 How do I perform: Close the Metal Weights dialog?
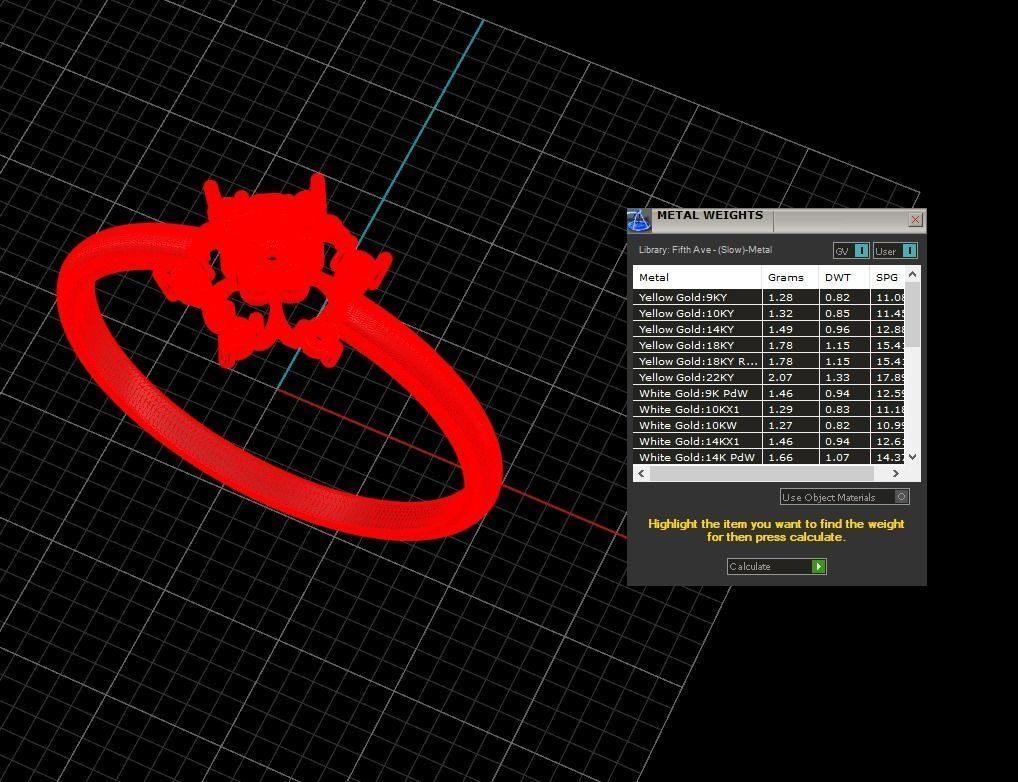tap(915, 220)
